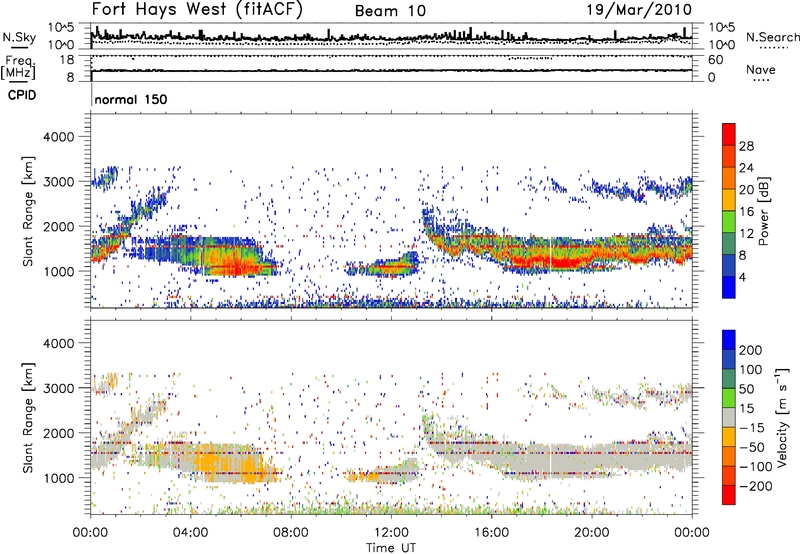Pick the light green 12-16 dB power segment
This screenshot has width=800, height=554.
point(729,222)
